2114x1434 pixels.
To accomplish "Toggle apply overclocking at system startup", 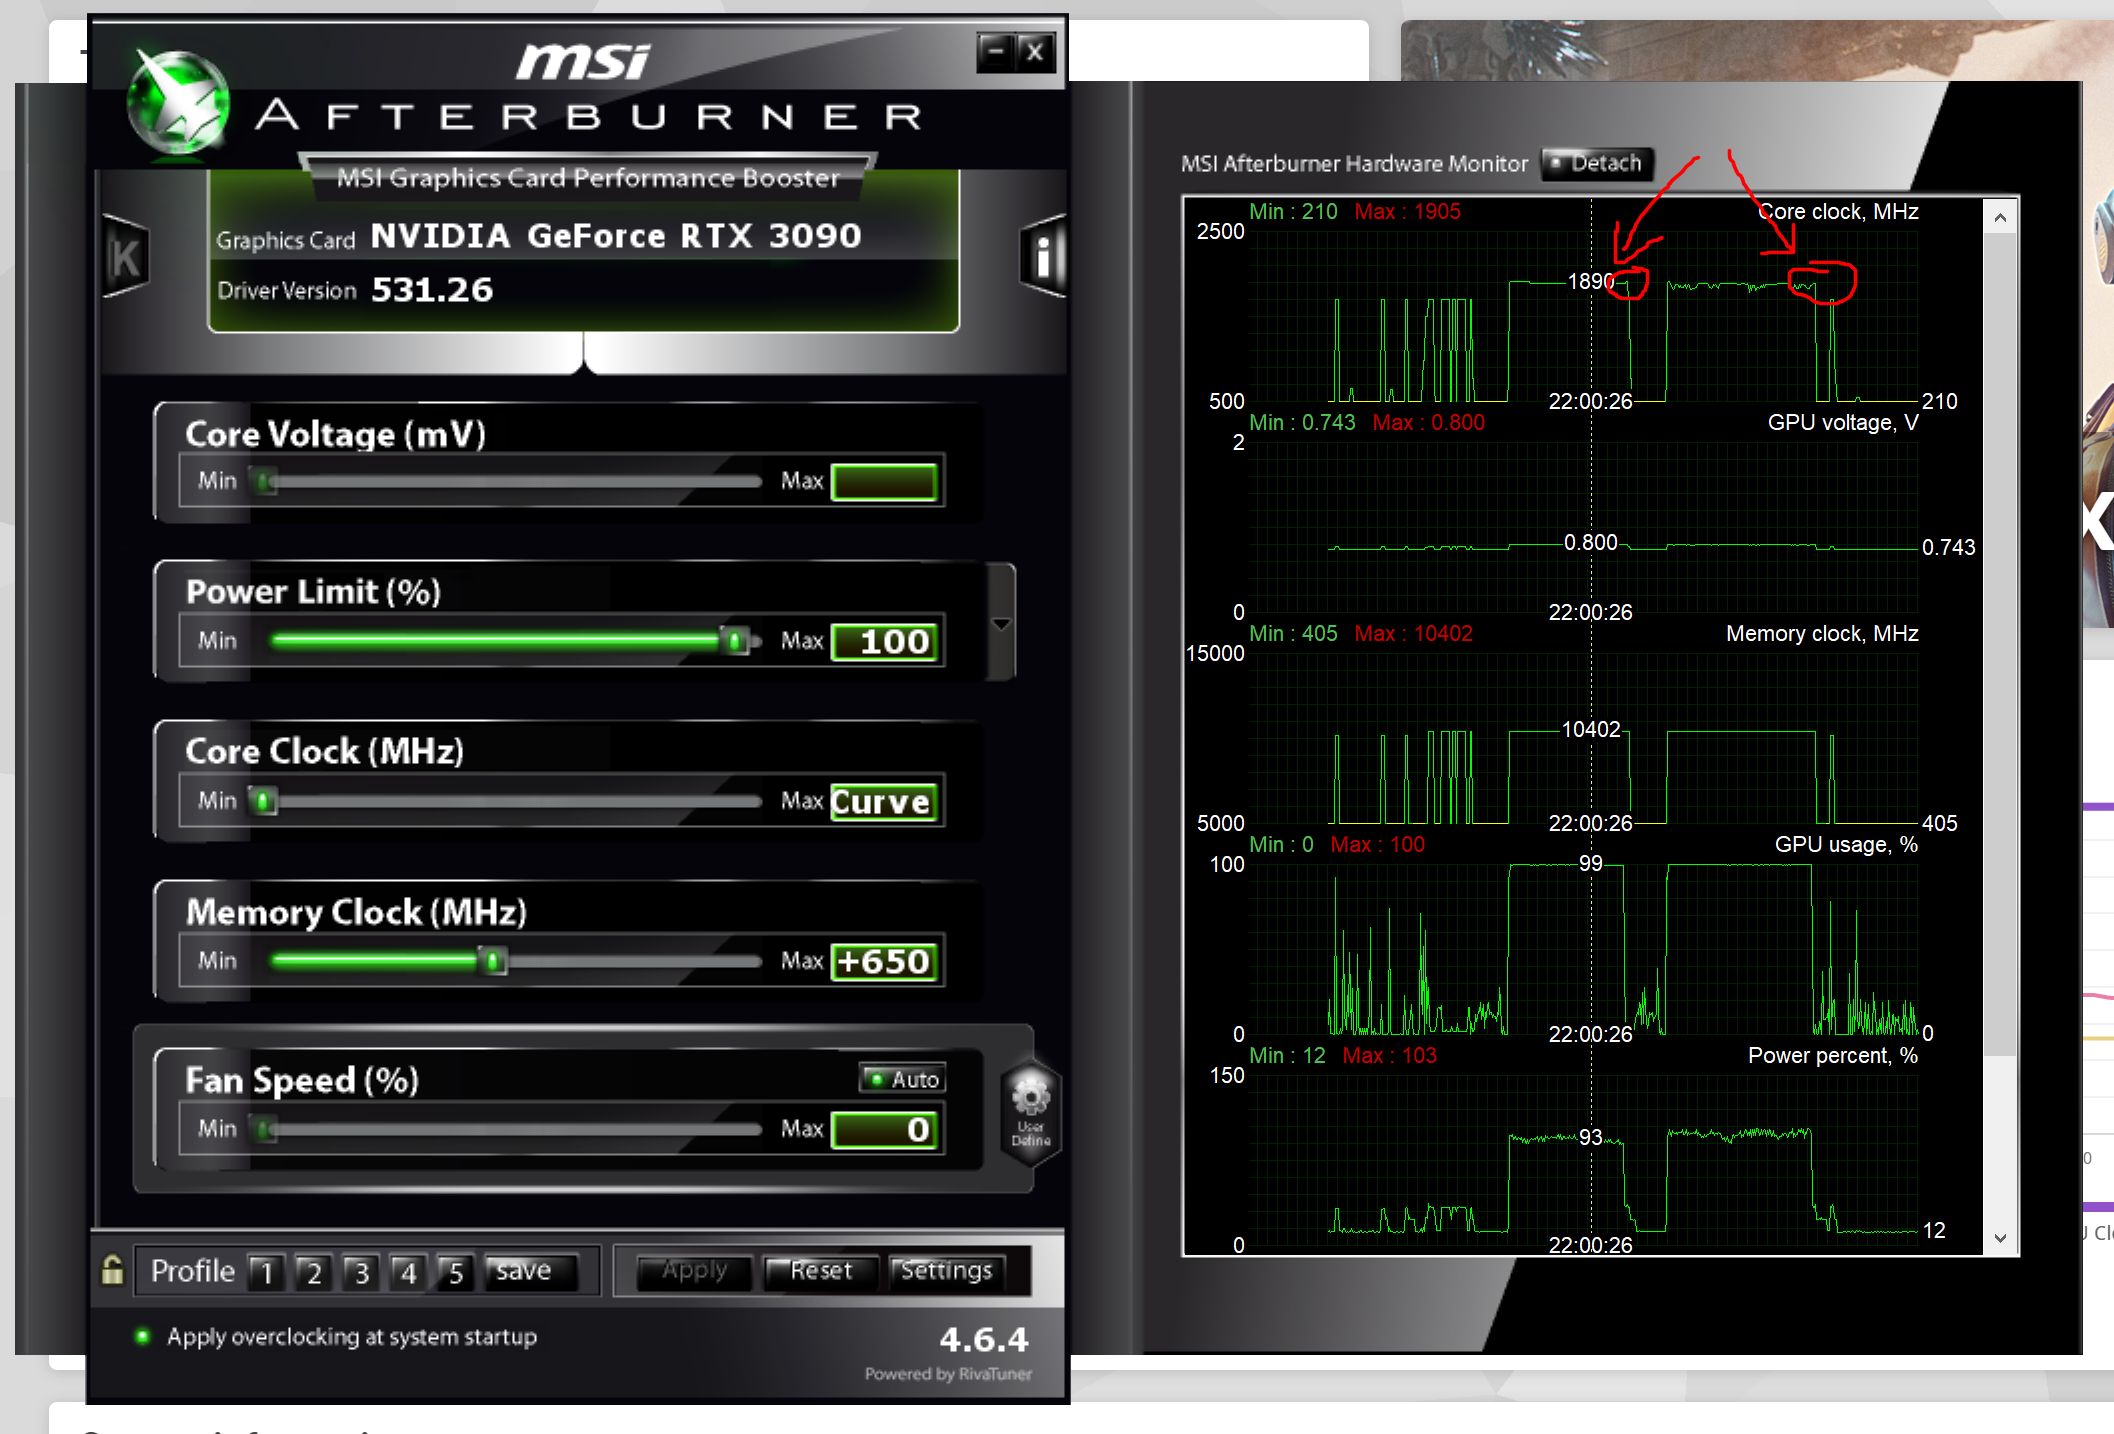I will 143,1337.
